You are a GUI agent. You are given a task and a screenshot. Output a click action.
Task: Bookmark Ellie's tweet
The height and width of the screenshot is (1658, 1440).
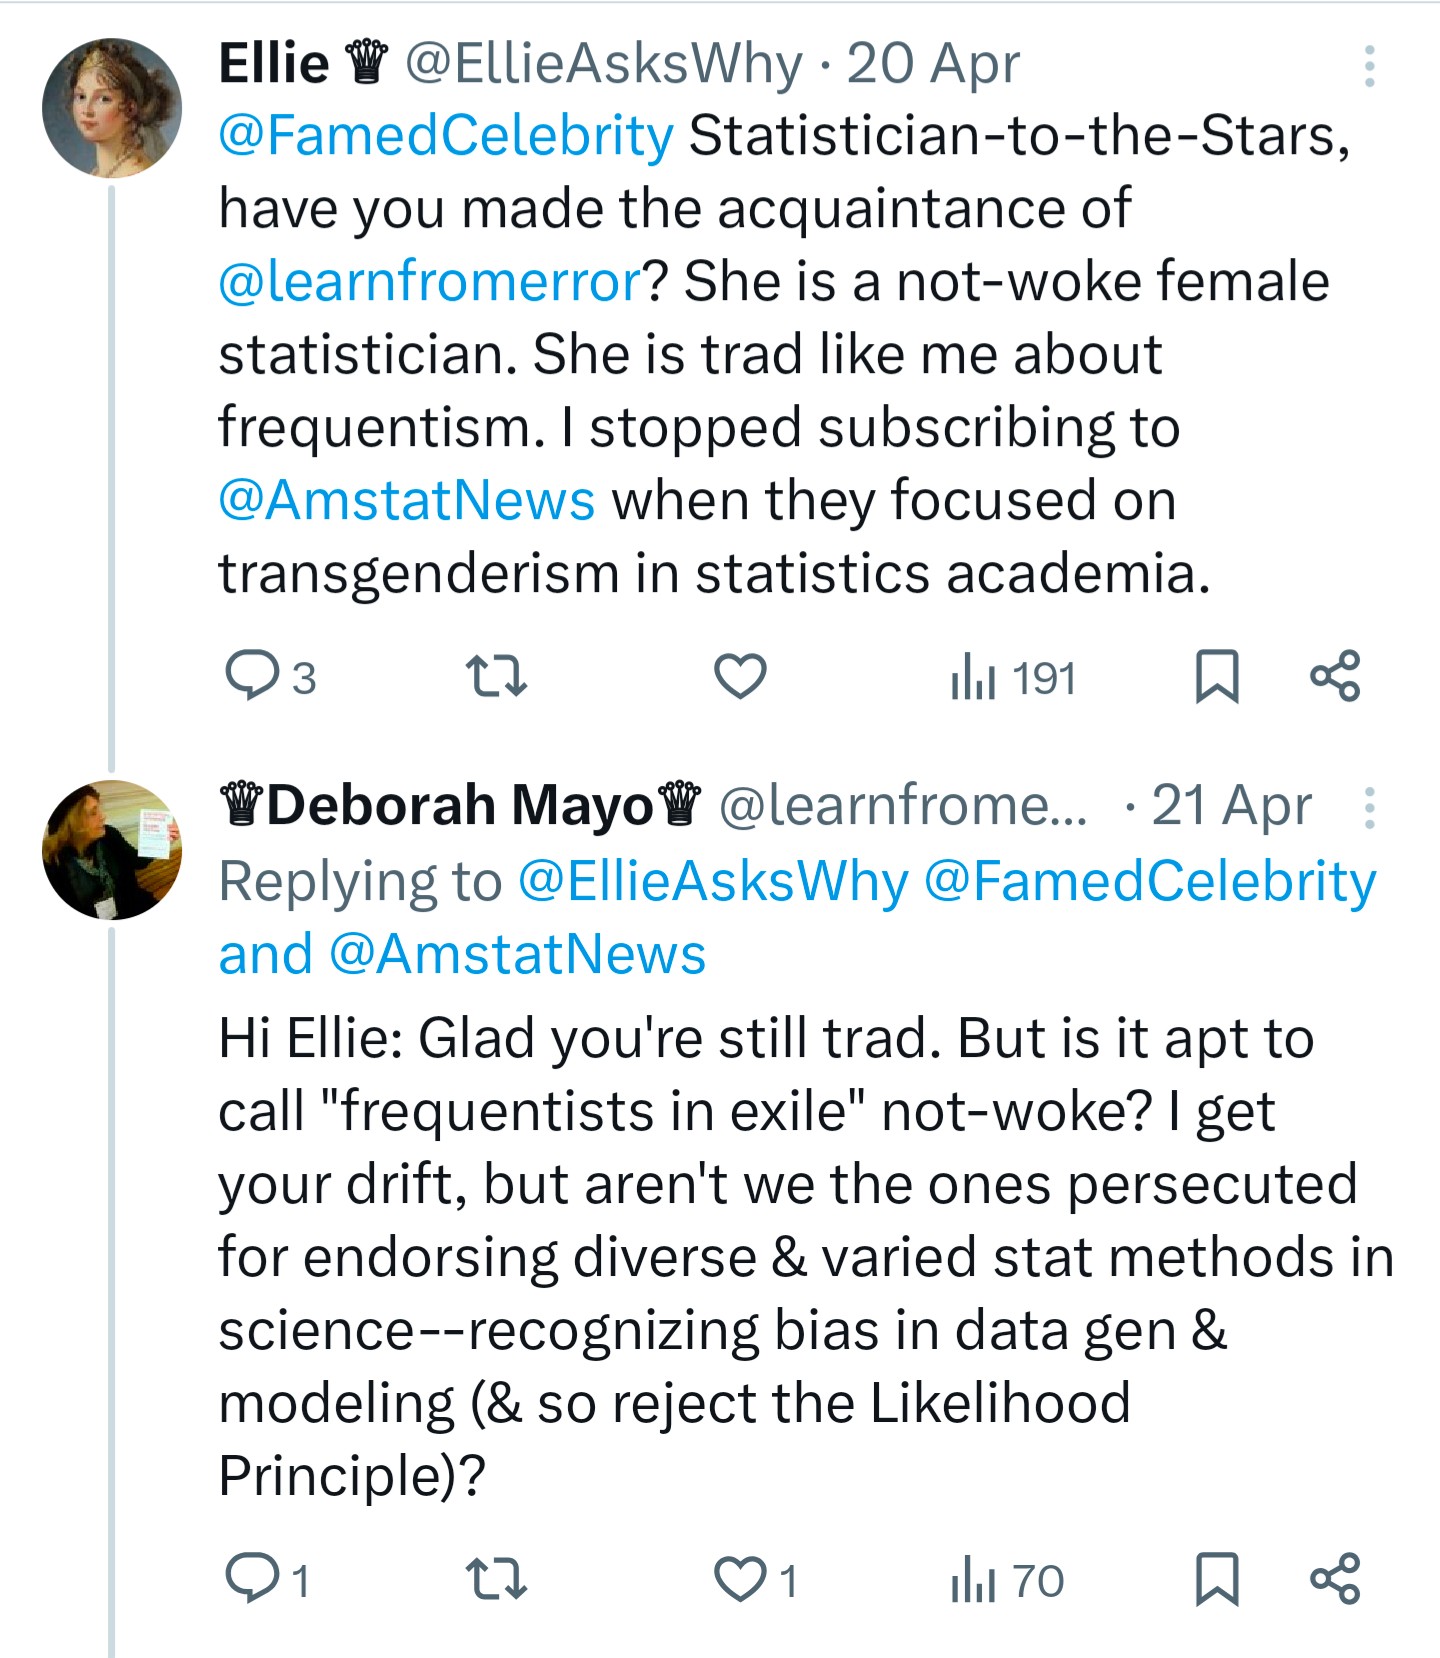click(1217, 677)
